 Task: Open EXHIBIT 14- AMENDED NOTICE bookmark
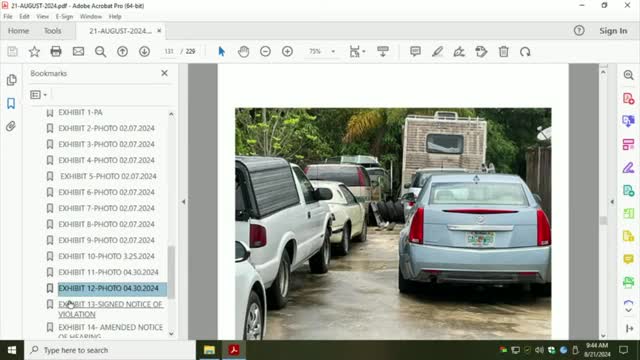[x=111, y=331]
